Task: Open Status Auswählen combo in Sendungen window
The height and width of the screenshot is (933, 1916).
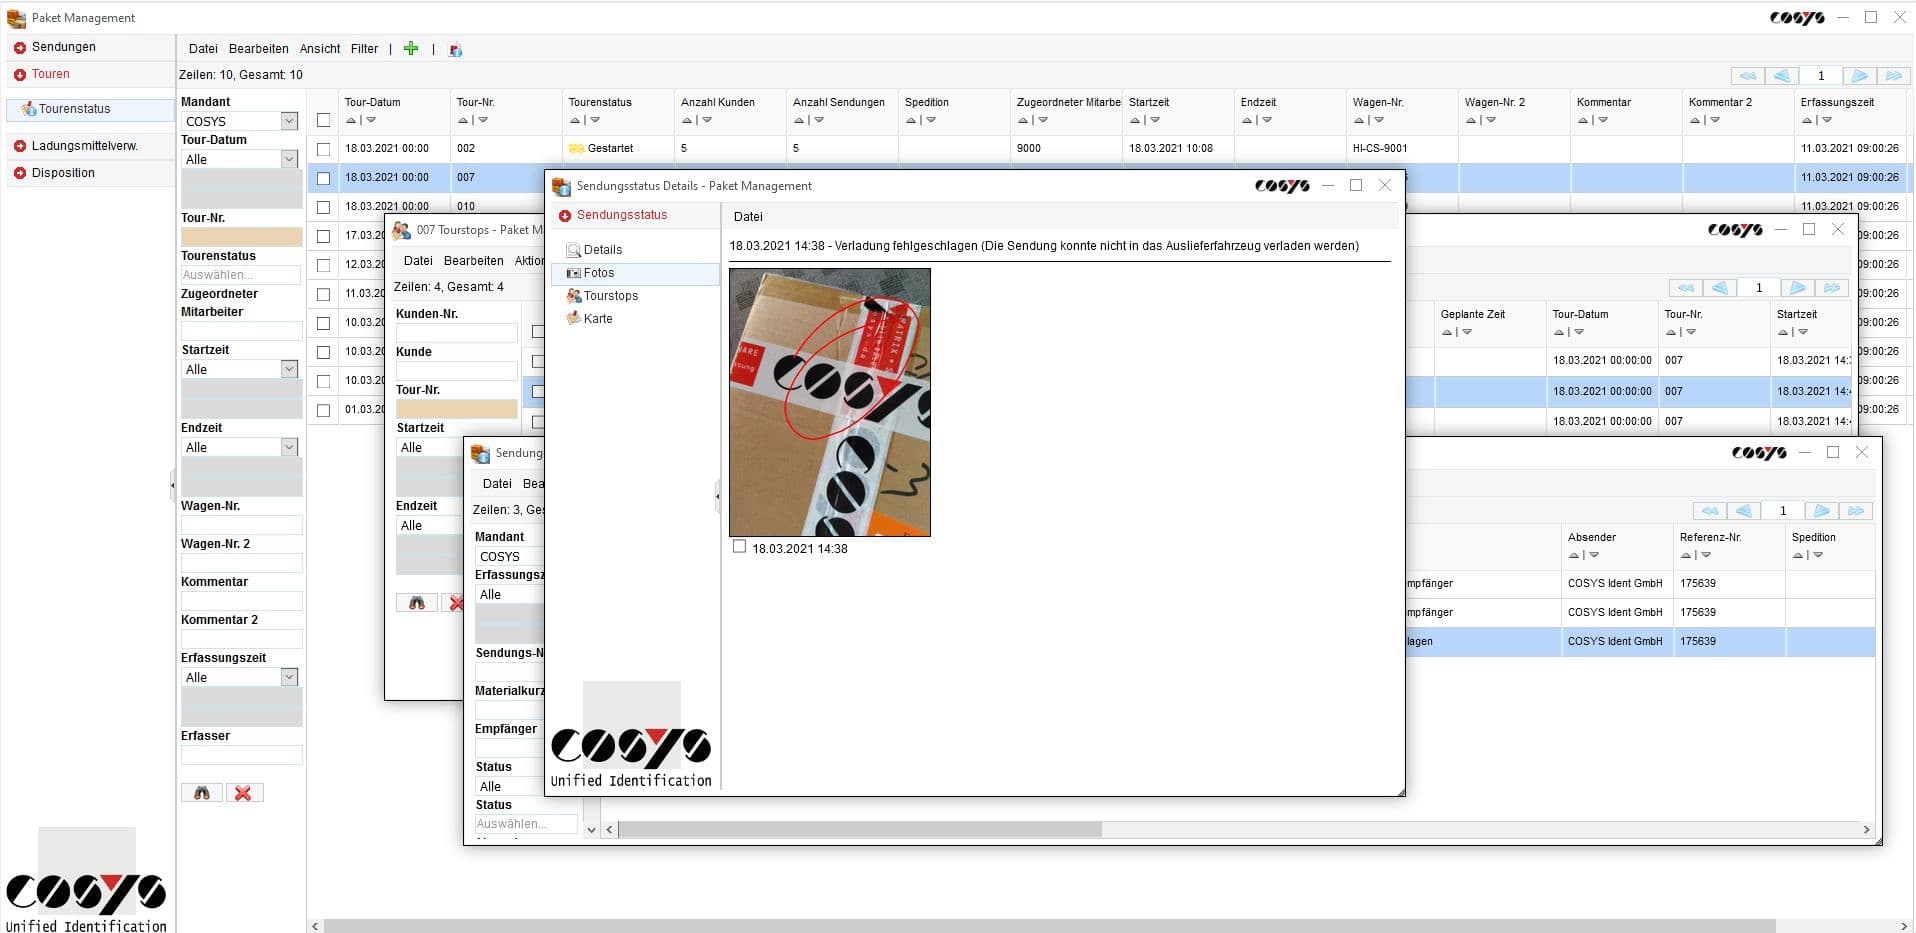Action: point(526,824)
